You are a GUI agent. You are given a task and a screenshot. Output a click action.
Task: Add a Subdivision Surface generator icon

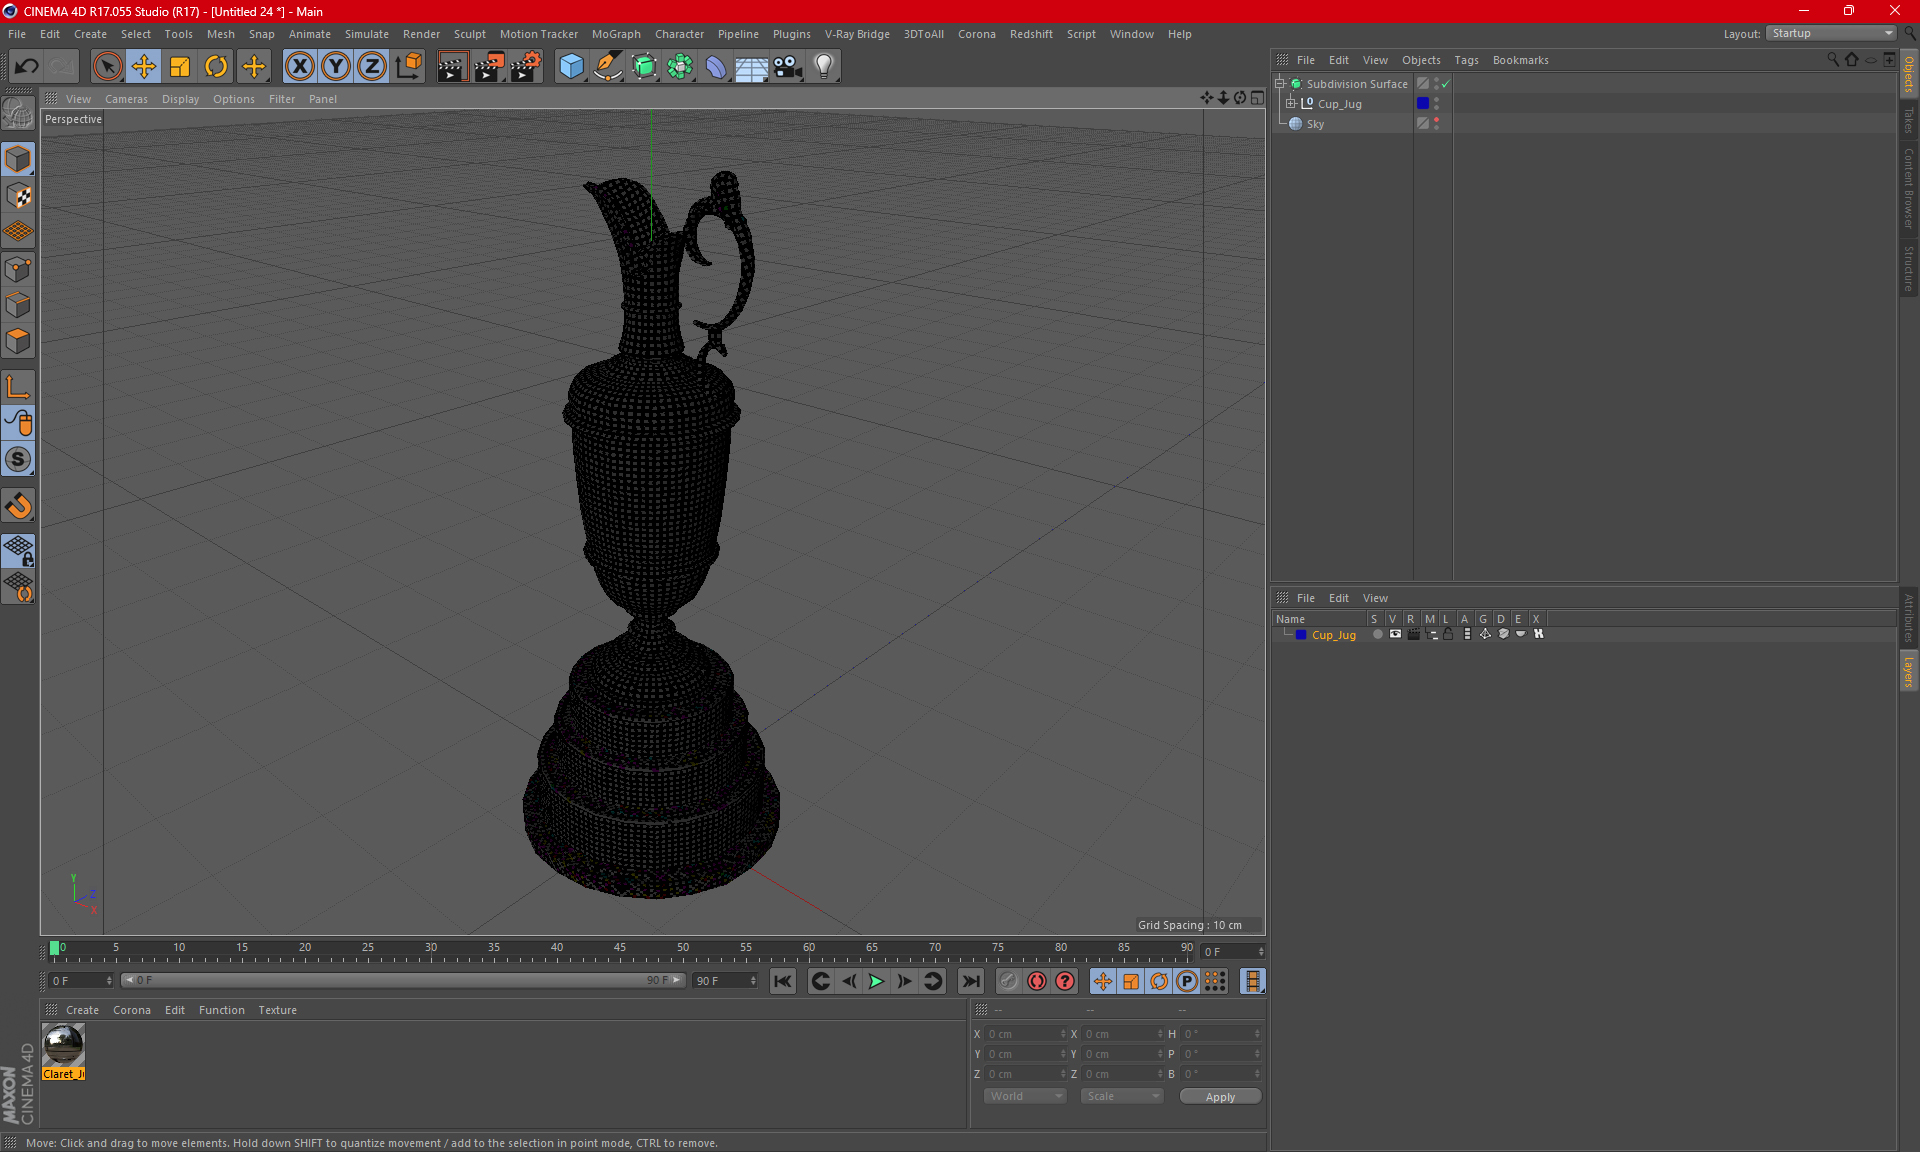pyautogui.click(x=644, y=67)
